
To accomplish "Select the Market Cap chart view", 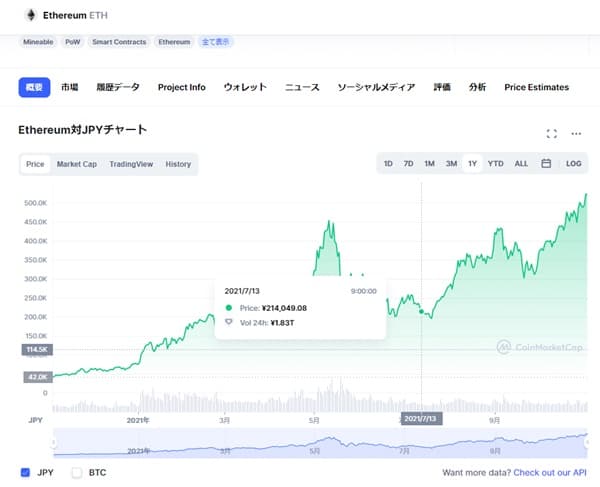I will (x=76, y=164).
